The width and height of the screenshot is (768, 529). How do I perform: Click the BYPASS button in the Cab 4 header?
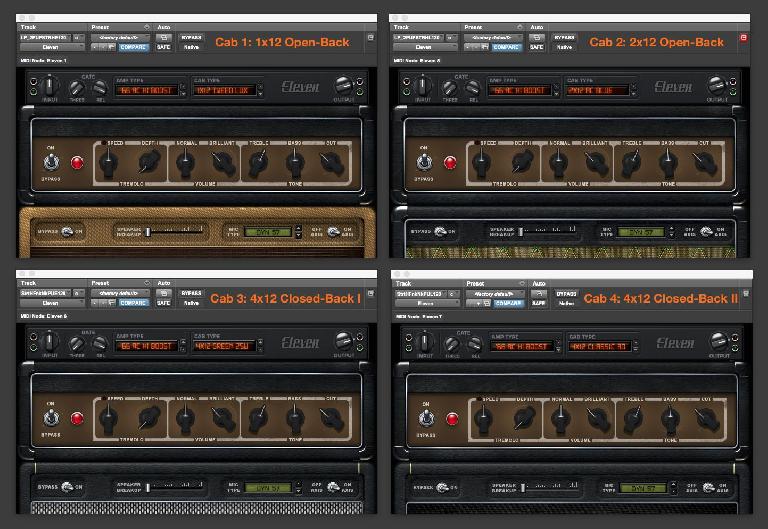click(x=566, y=294)
